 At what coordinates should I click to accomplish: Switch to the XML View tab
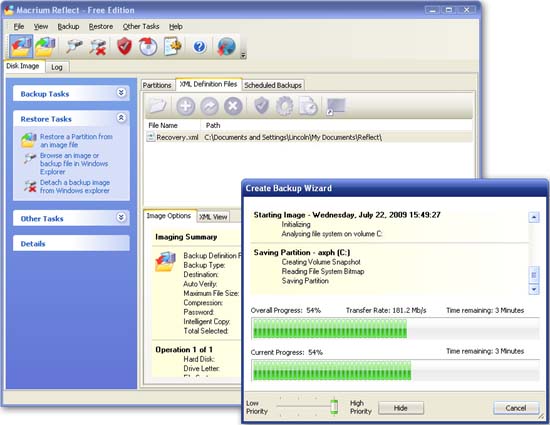213,217
